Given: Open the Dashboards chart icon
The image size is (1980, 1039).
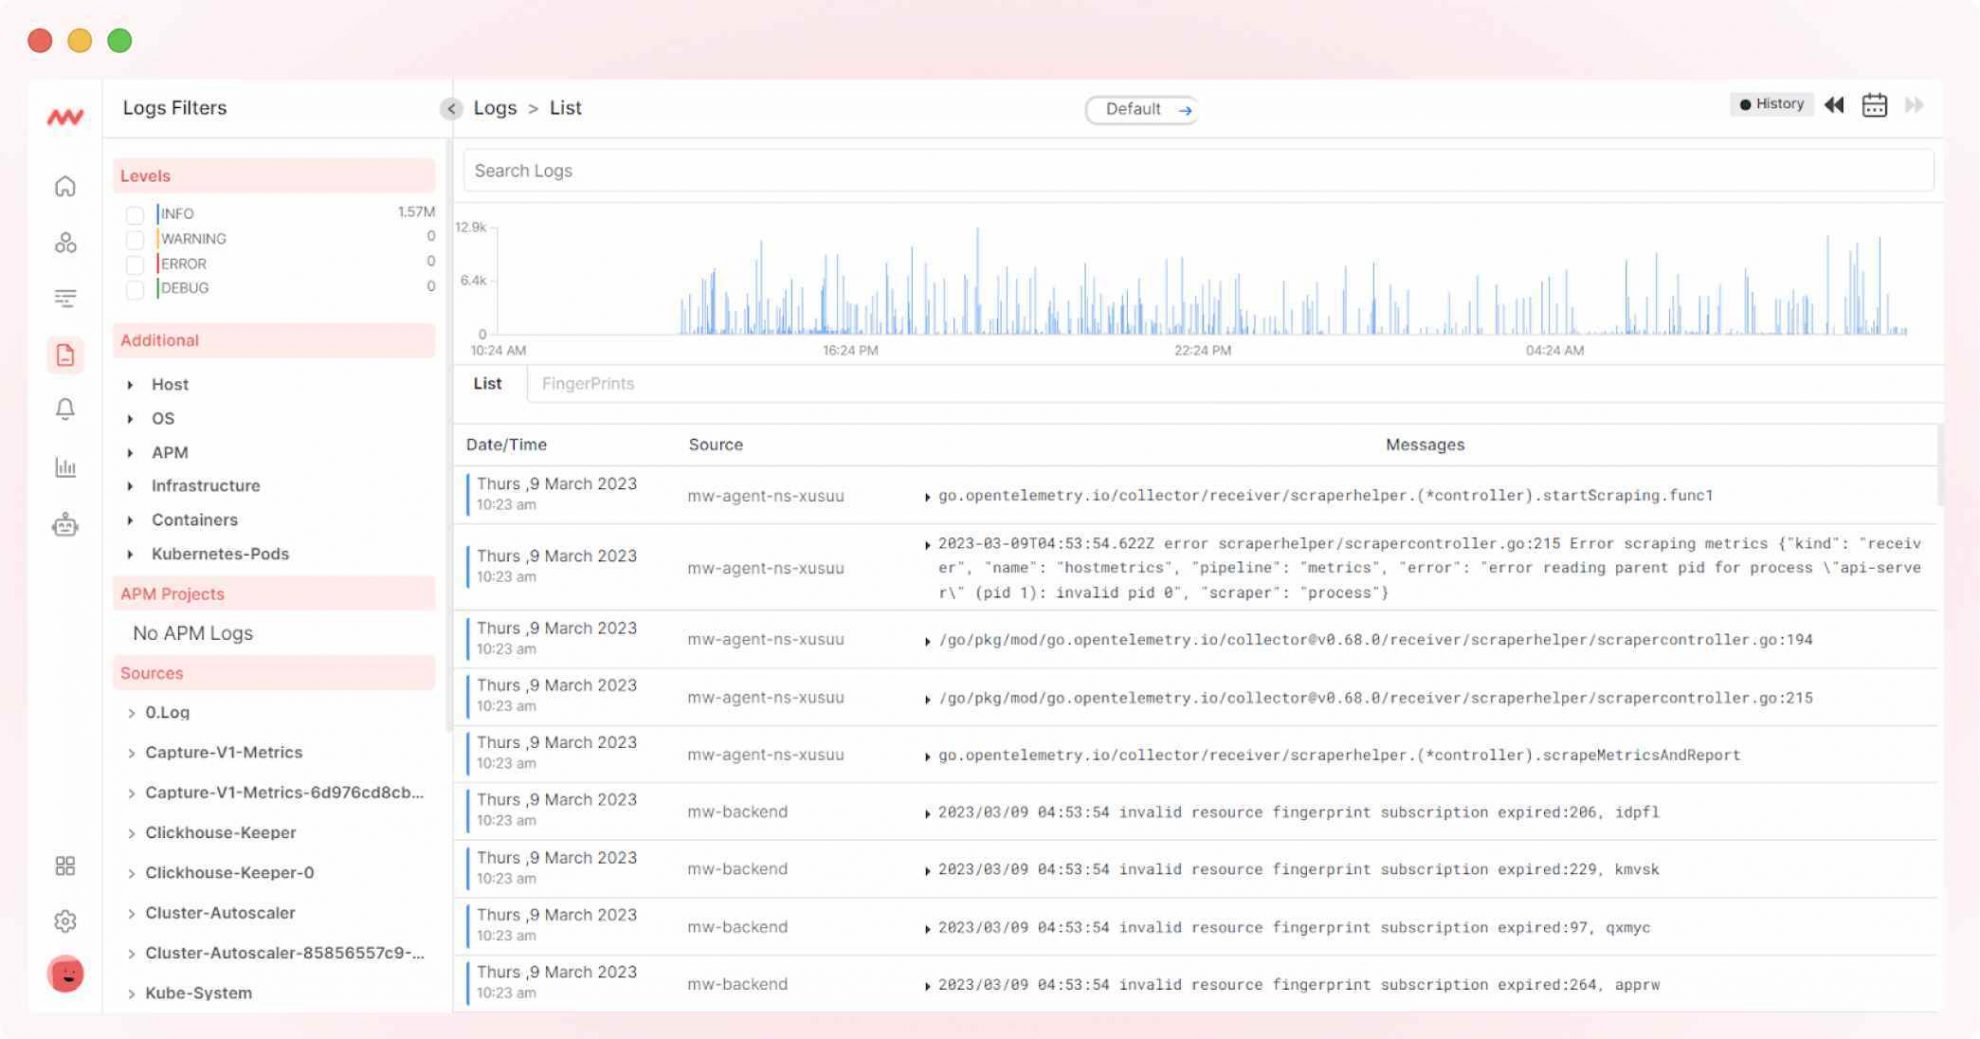Looking at the screenshot, I should 65,467.
